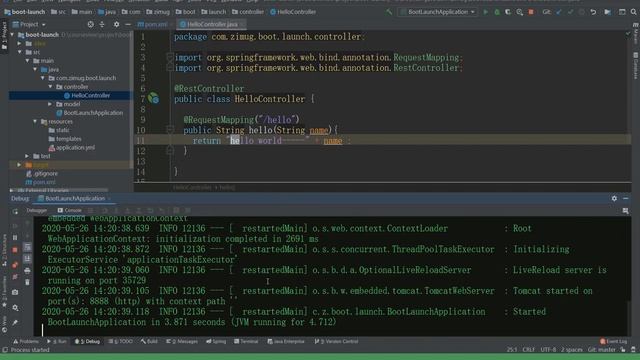Collapse the boot-launch root tree node
Screen dimensions: 640x360
12,35
